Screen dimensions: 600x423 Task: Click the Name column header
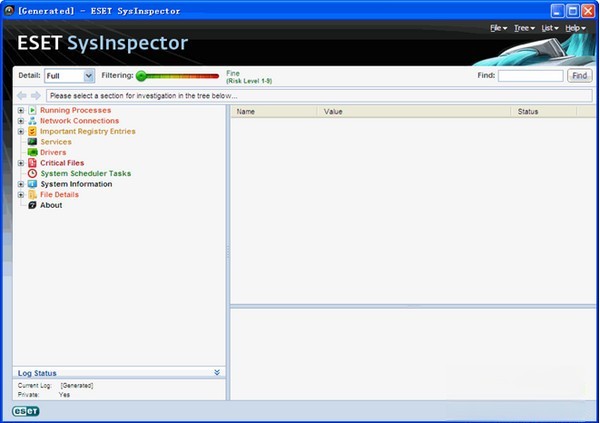pos(274,112)
